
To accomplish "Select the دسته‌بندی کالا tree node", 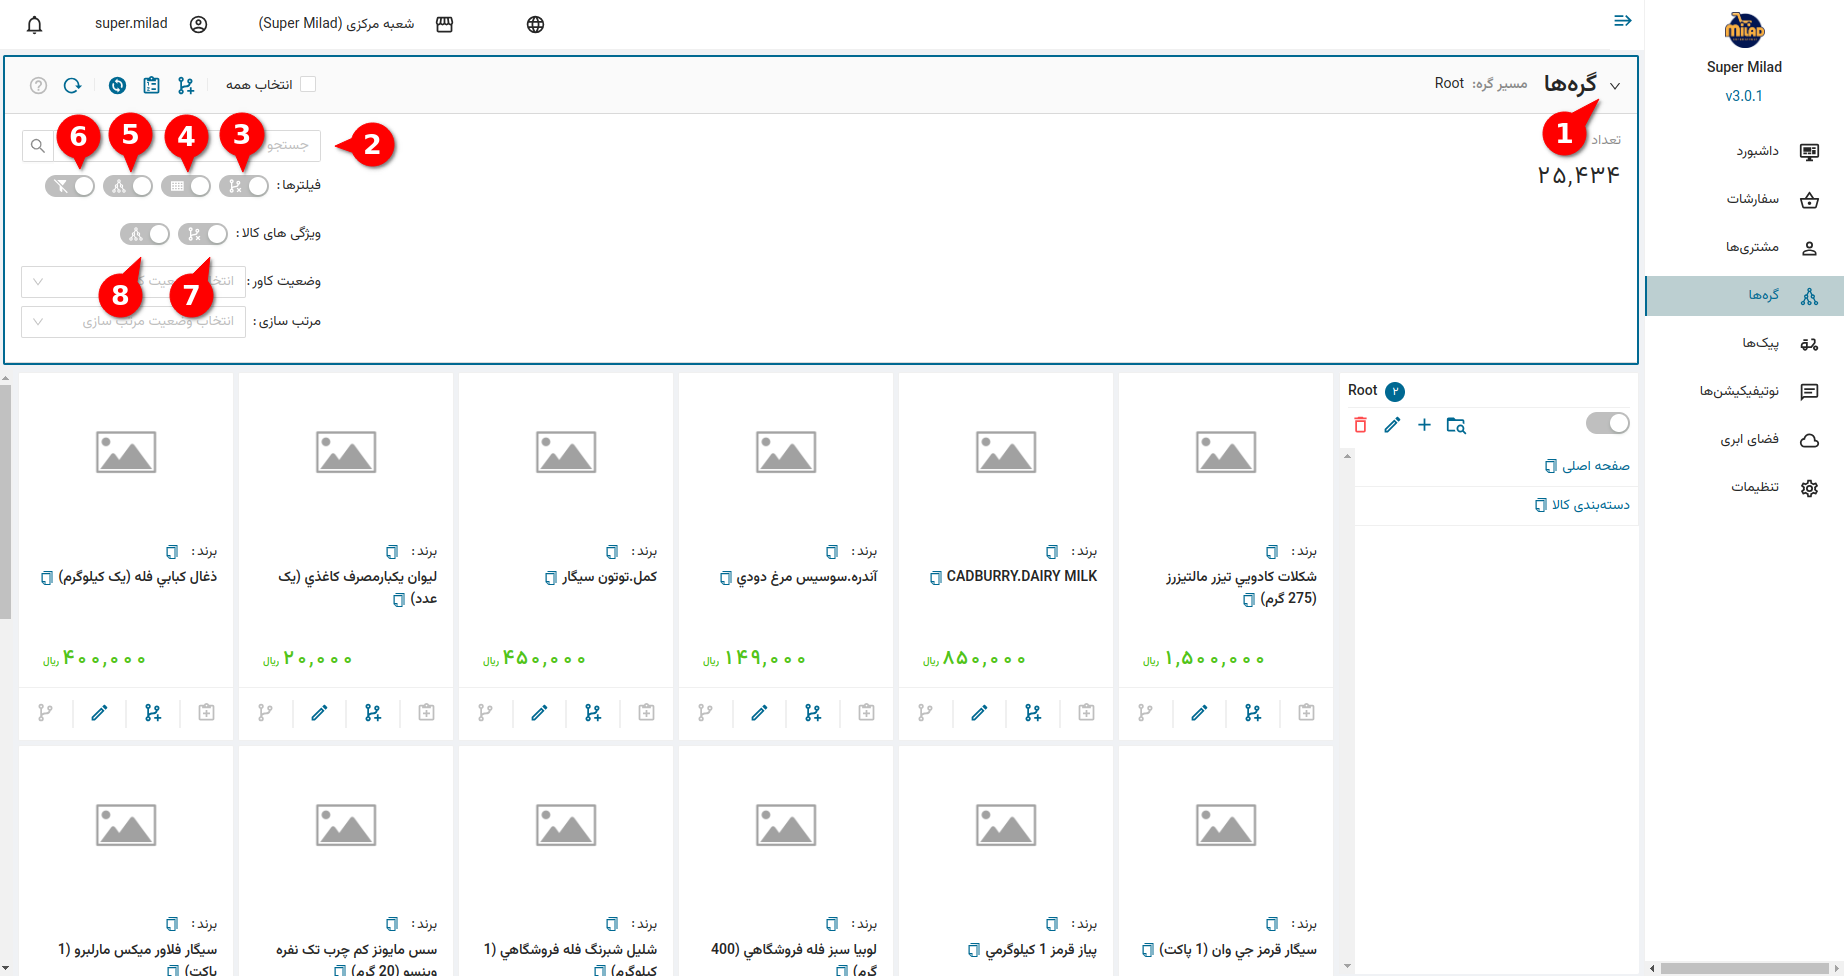I will coord(1589,505).
